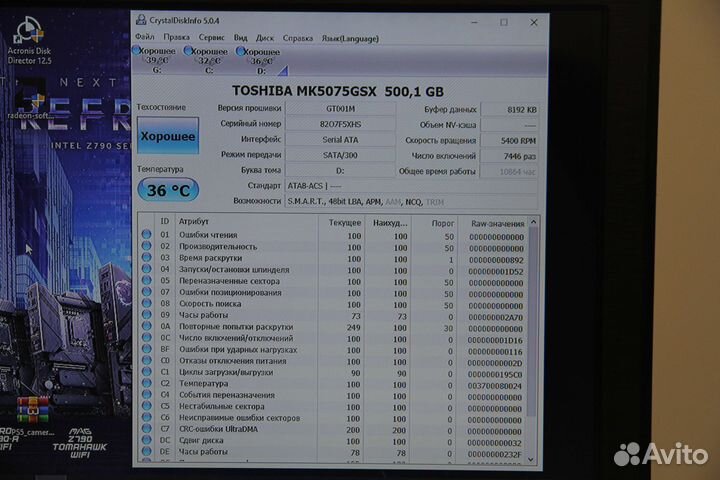Open the WinRAR archive icon on desktop
Viewport: 720px width, 480px height.
[33, 409]
